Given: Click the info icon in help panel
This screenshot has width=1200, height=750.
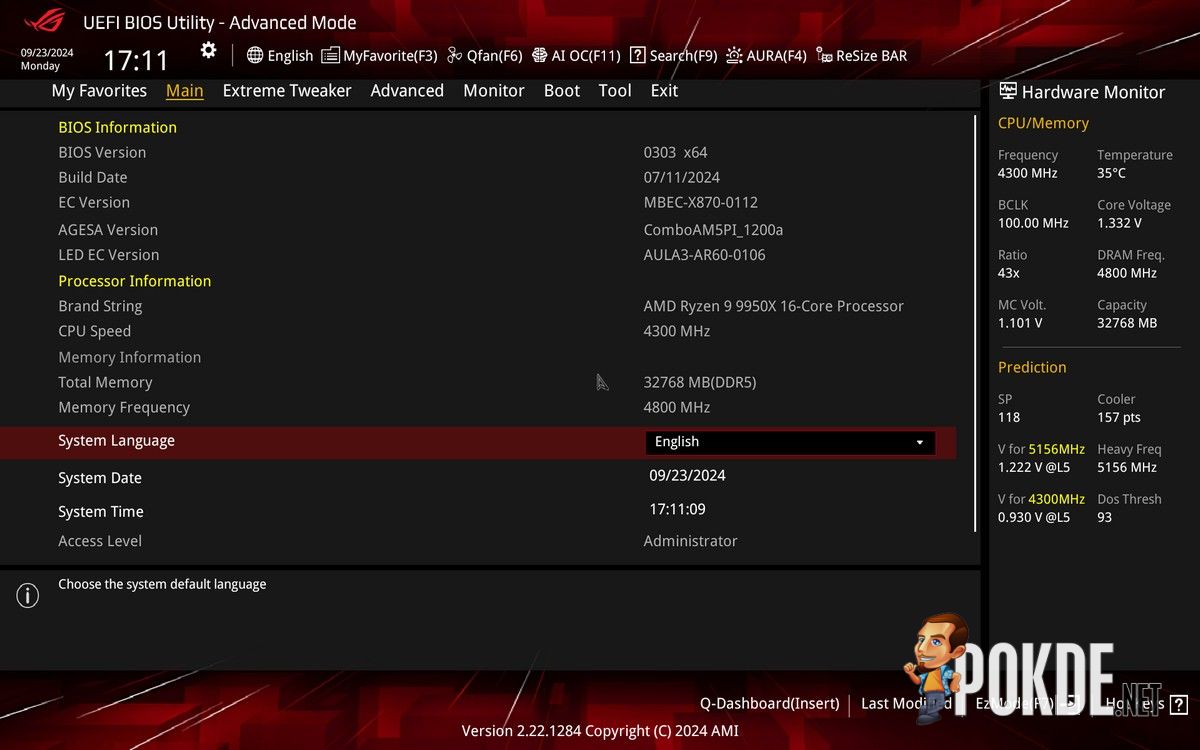Looking at the screenshot, I should (28, 596).
